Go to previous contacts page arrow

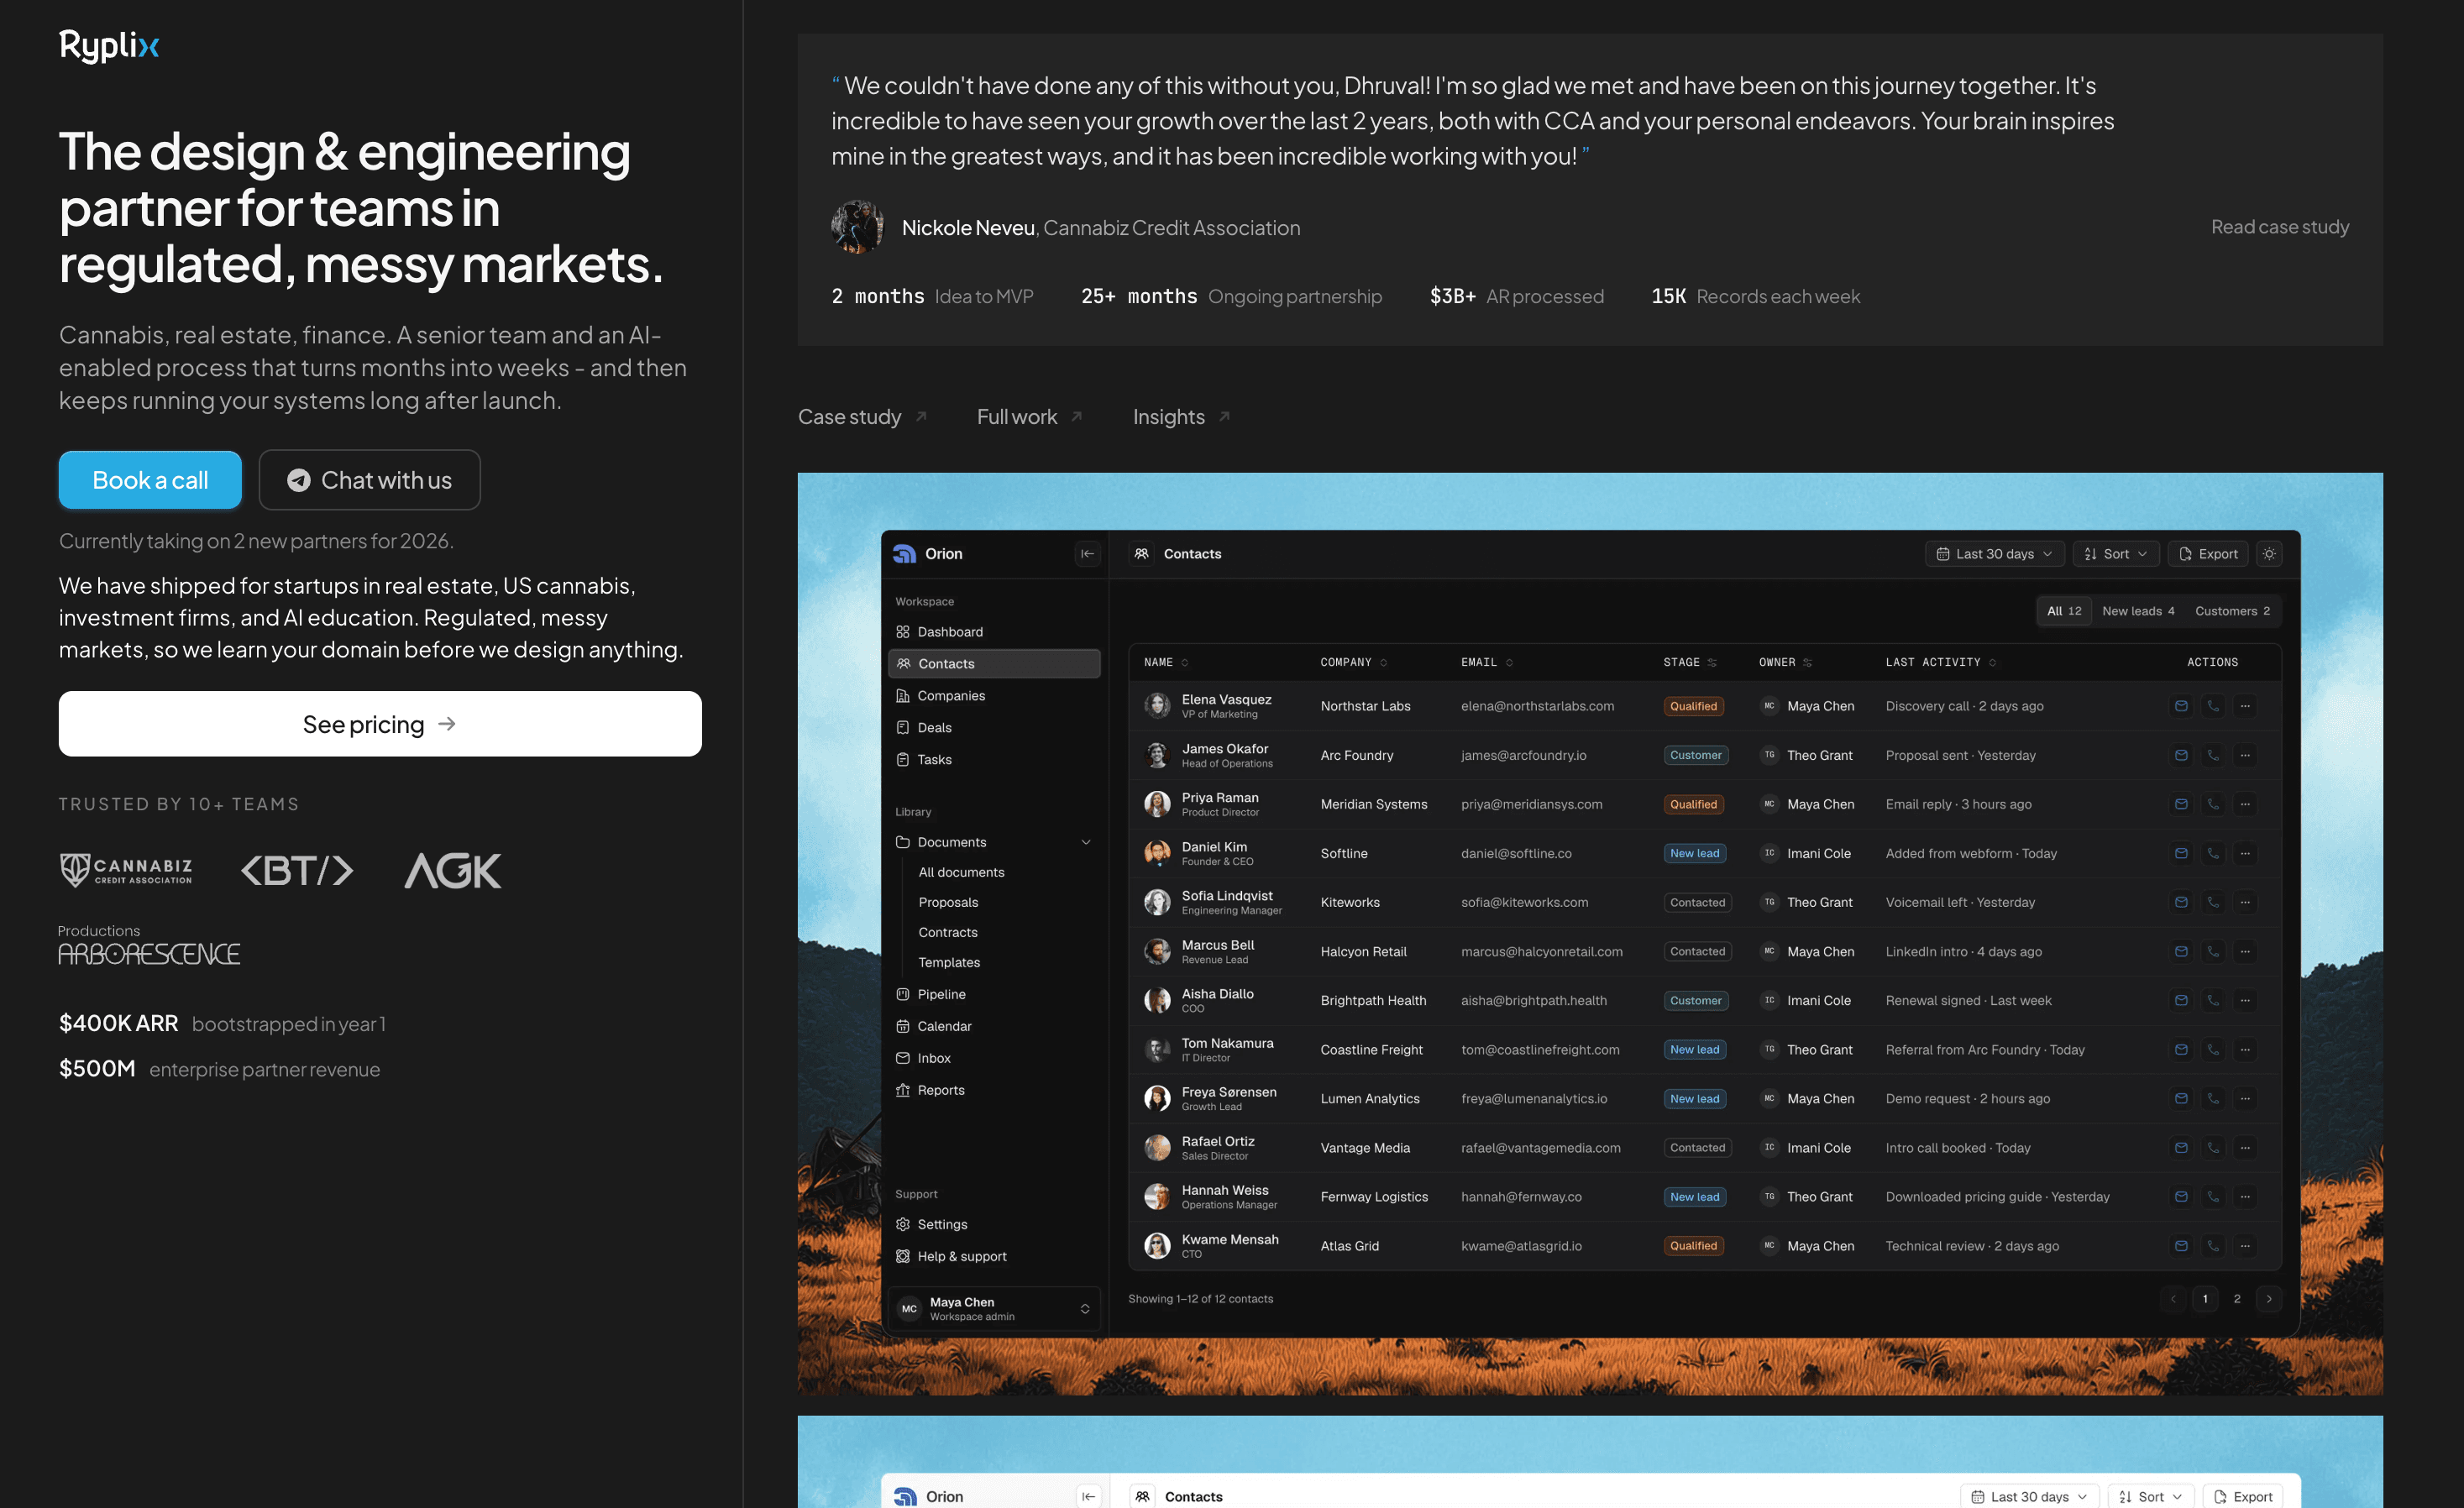point(2173,1299)
